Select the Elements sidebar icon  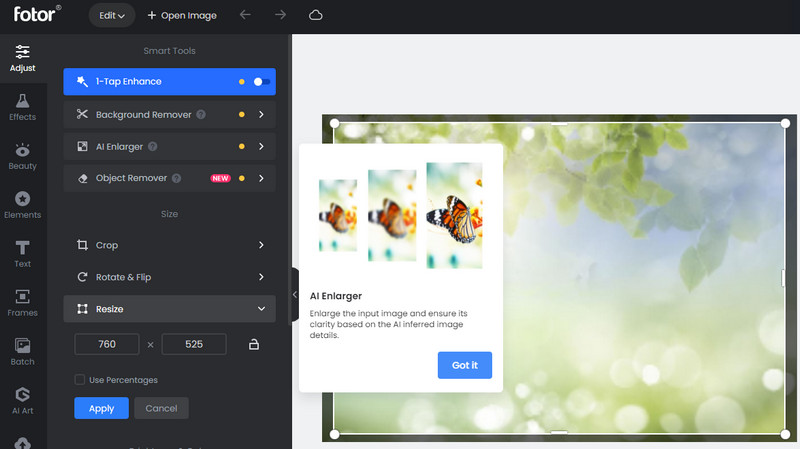22,205
